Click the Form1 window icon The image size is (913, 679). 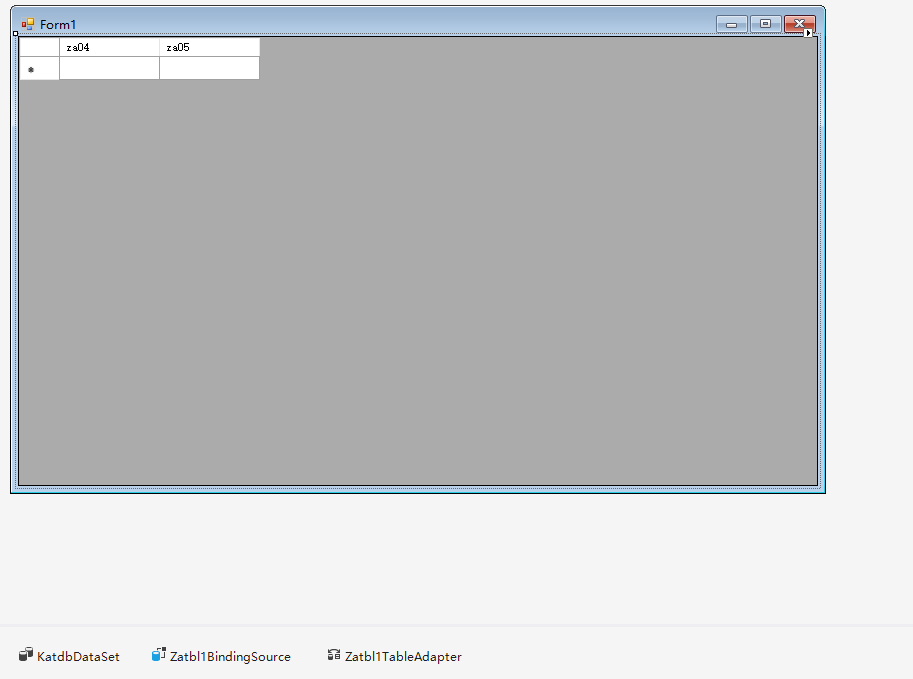coord(27,24)
